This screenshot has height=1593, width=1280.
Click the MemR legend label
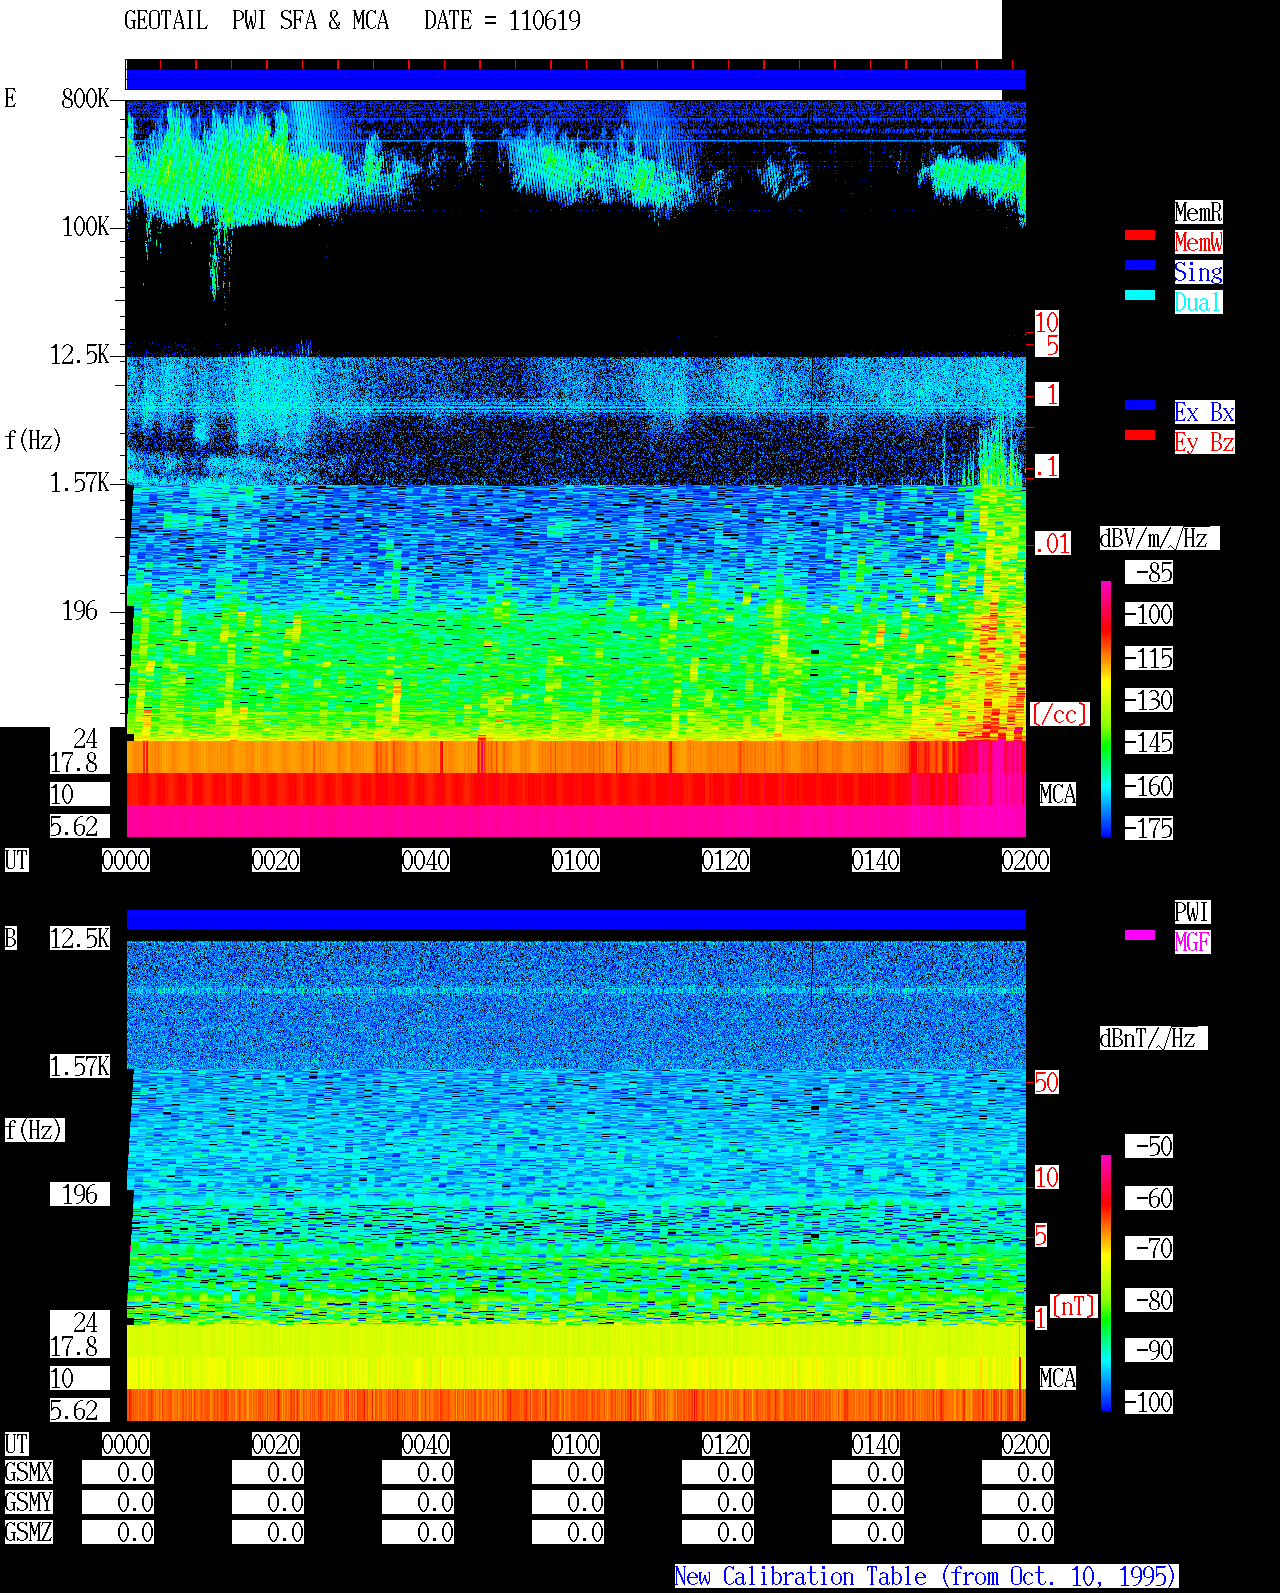click(1198, 212)
